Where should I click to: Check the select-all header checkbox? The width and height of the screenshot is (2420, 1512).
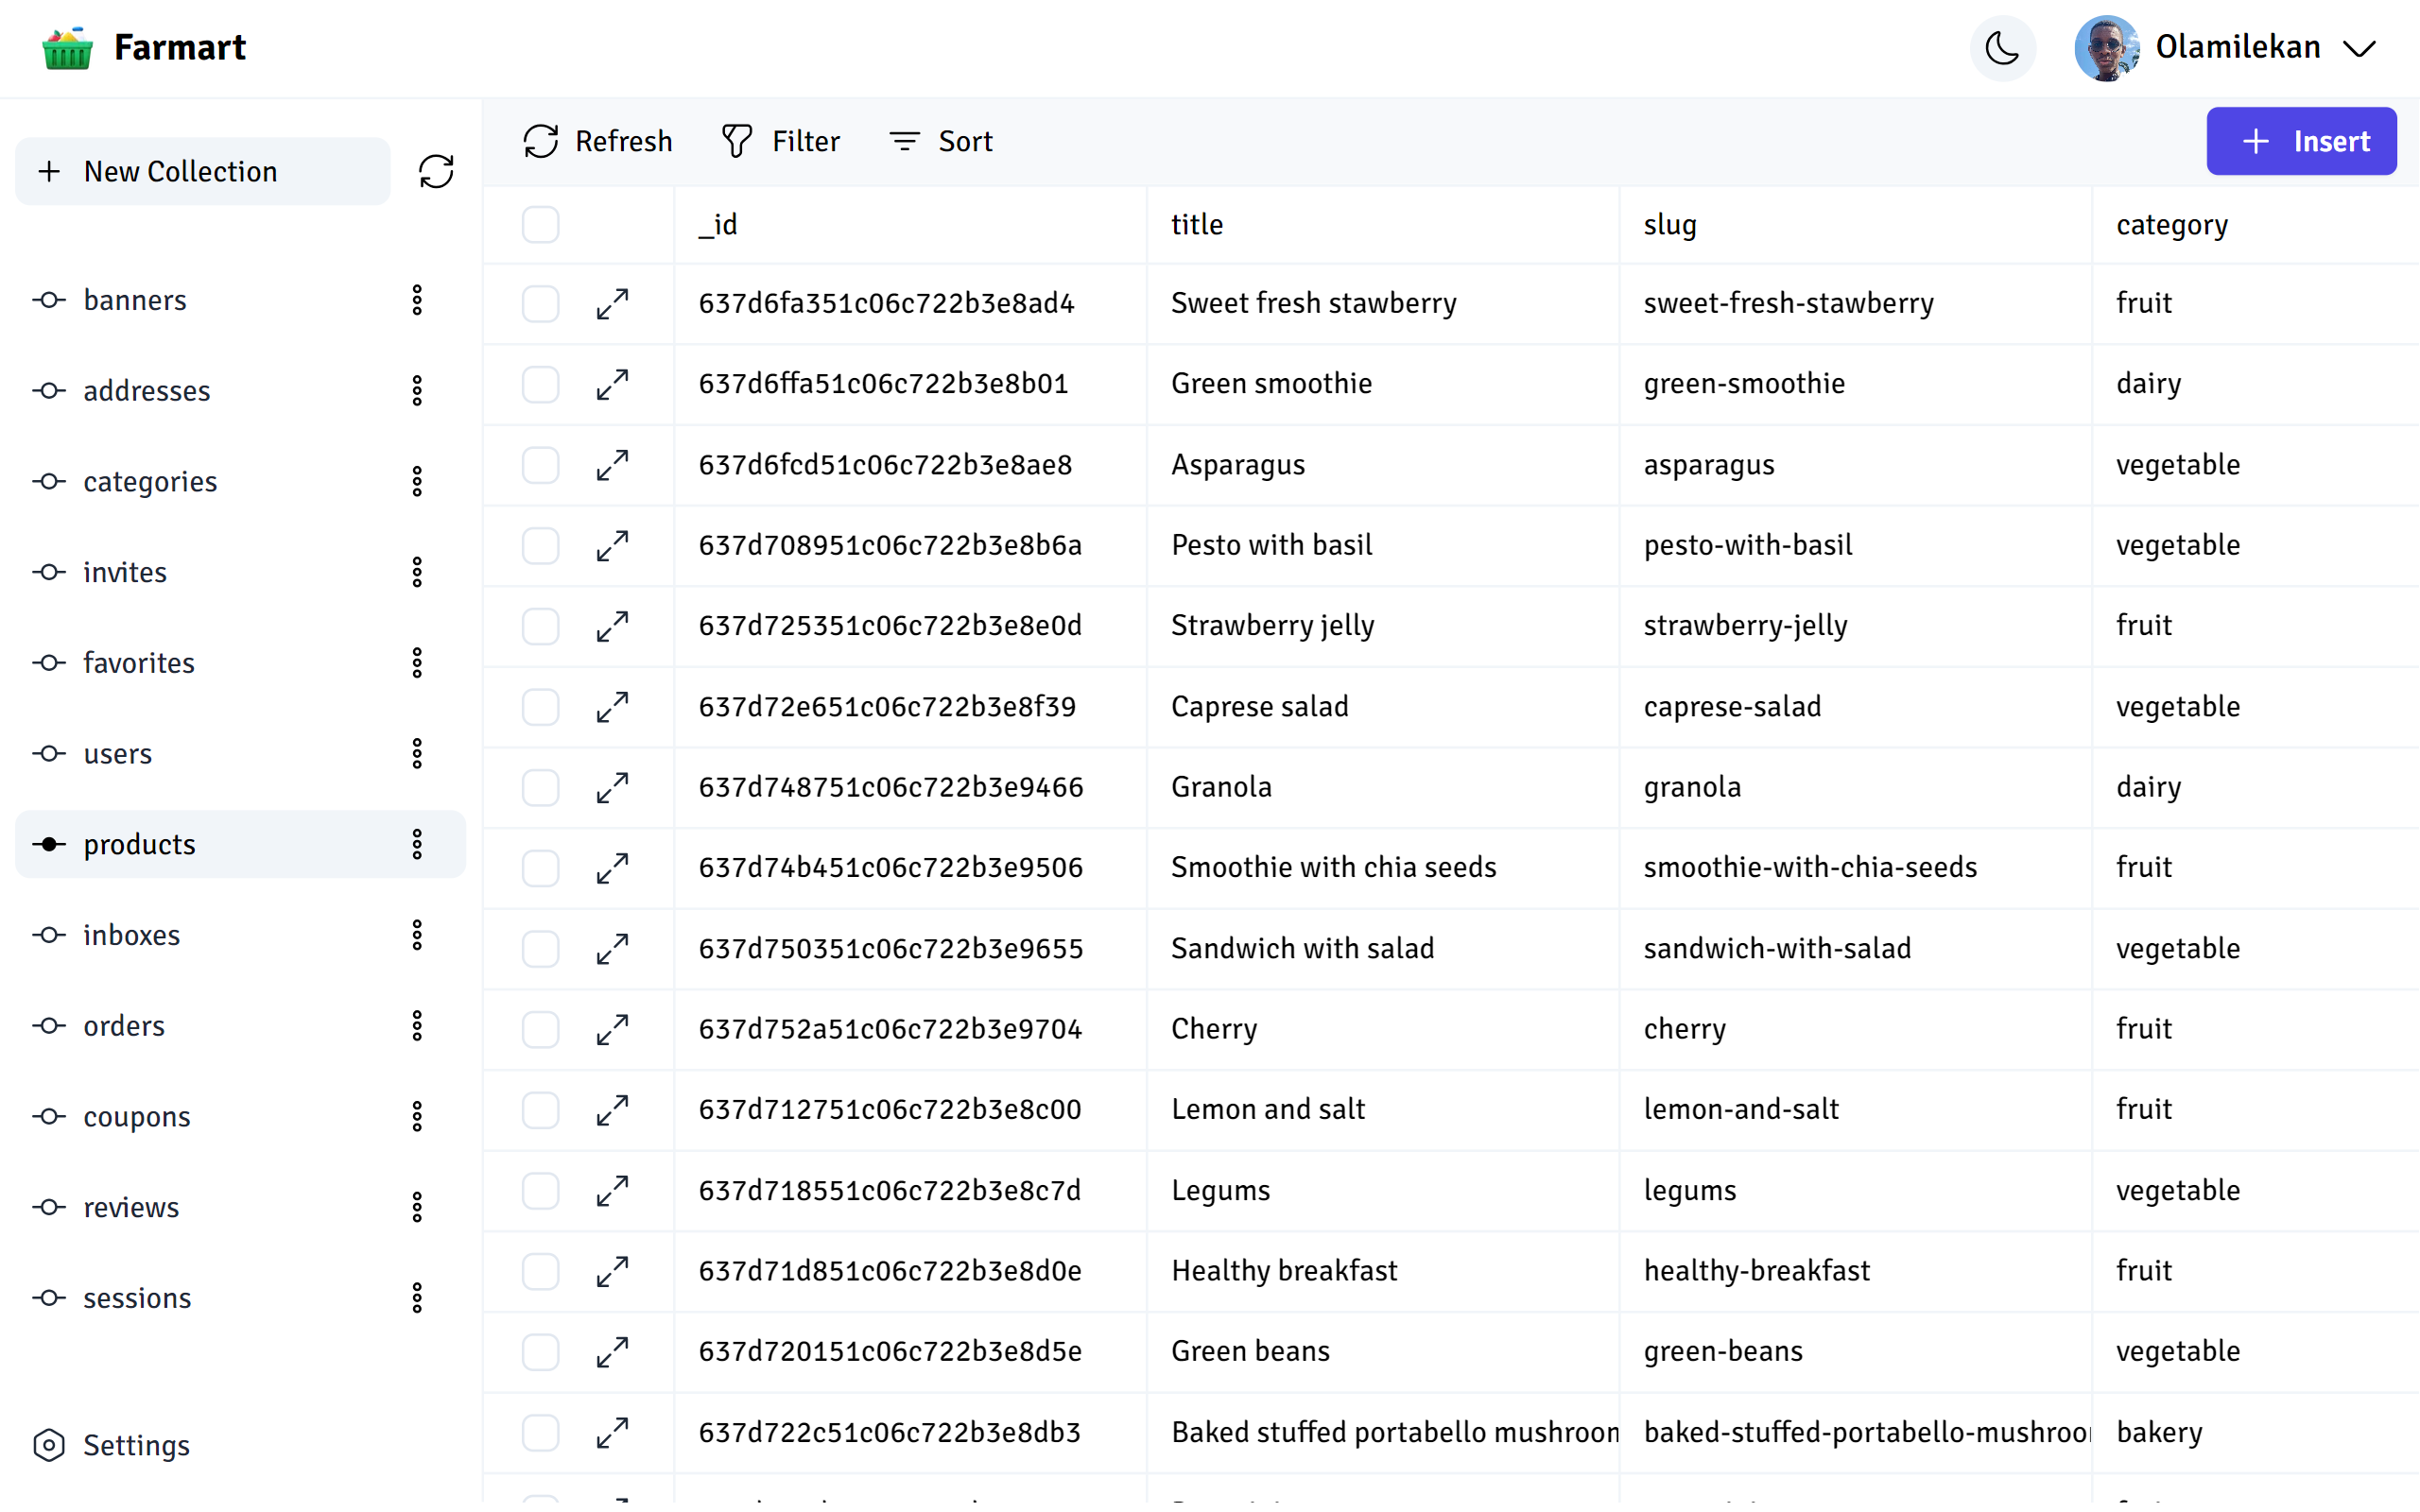click(540, 224)
